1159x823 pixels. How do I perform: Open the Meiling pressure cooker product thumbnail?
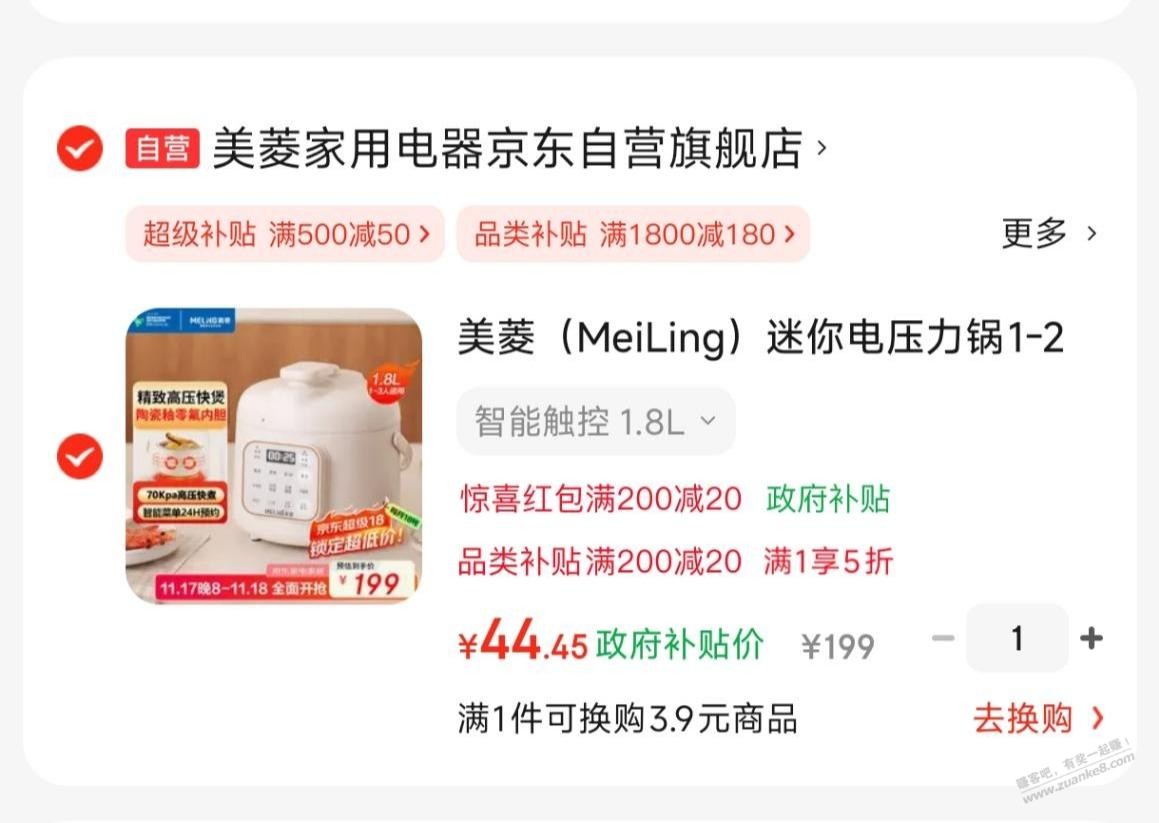click(x=274, y=456)
